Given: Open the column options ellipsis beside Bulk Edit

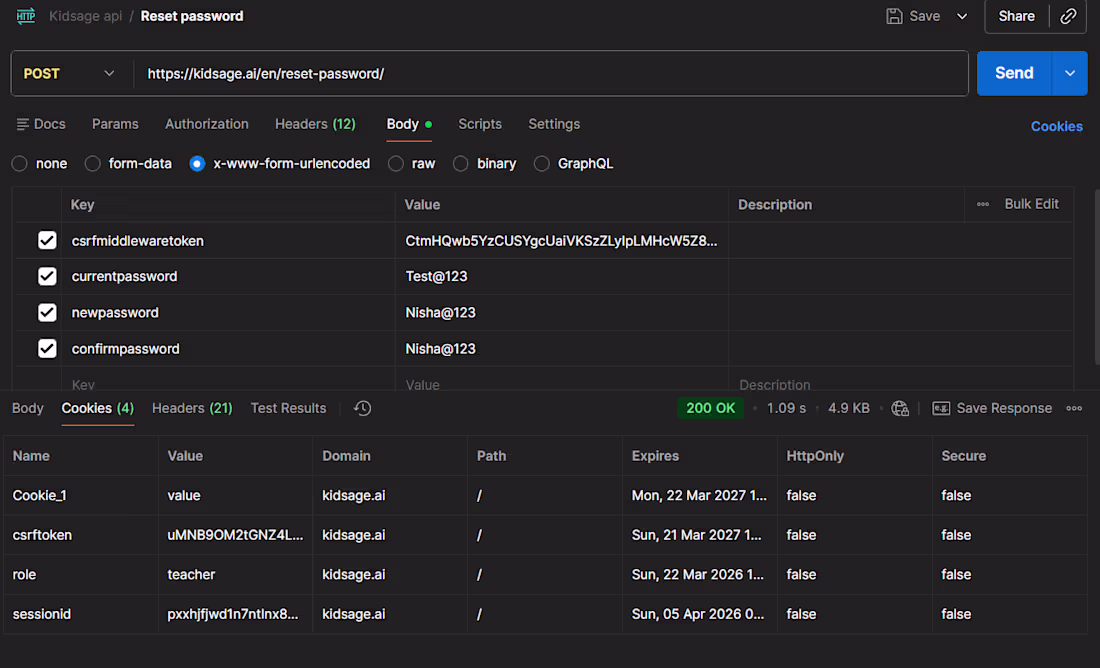Looking at the screenshot, I should coord(983,204).
